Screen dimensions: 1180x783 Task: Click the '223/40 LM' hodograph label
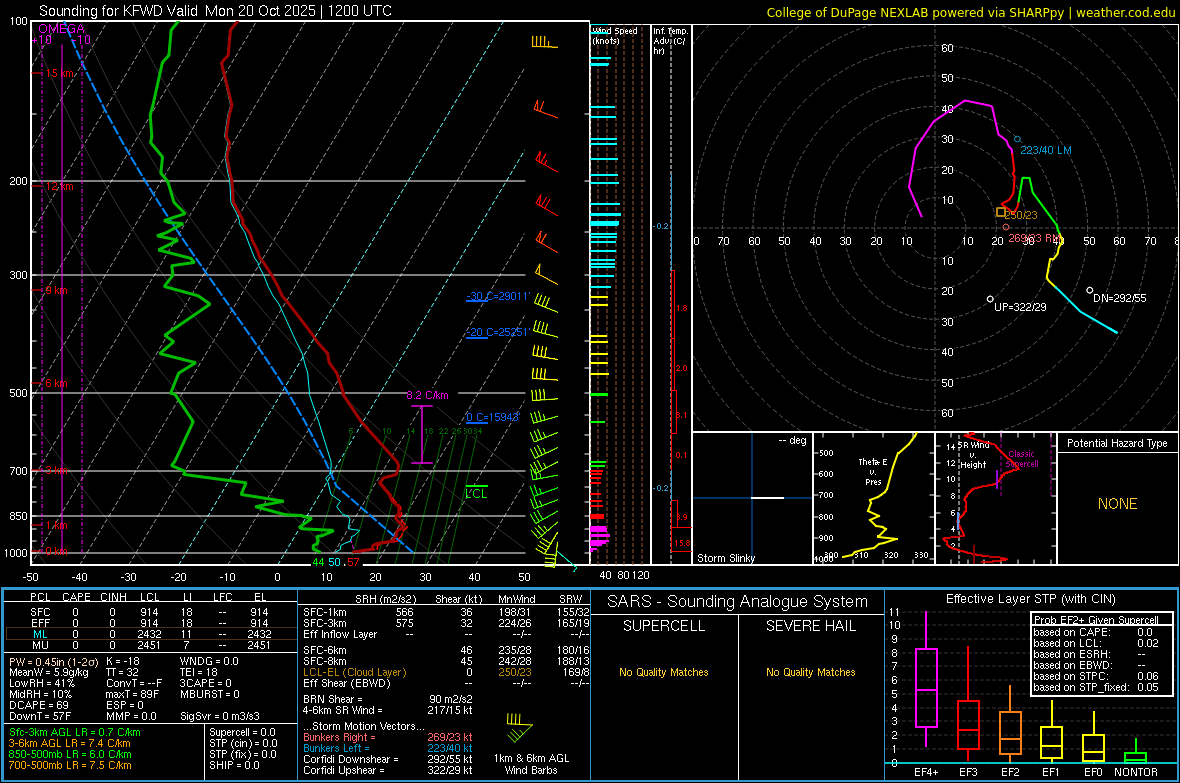pos(1046,151)
